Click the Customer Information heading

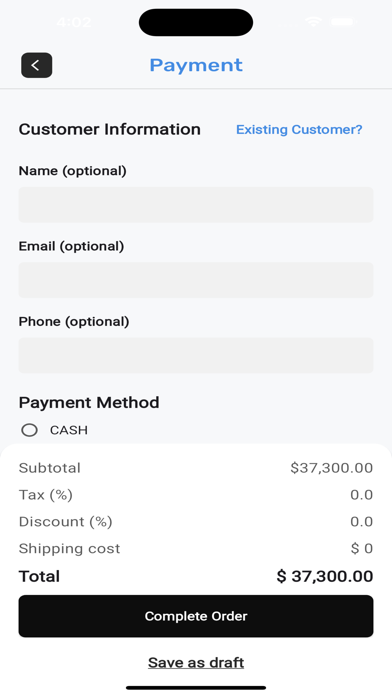(110, 129)
